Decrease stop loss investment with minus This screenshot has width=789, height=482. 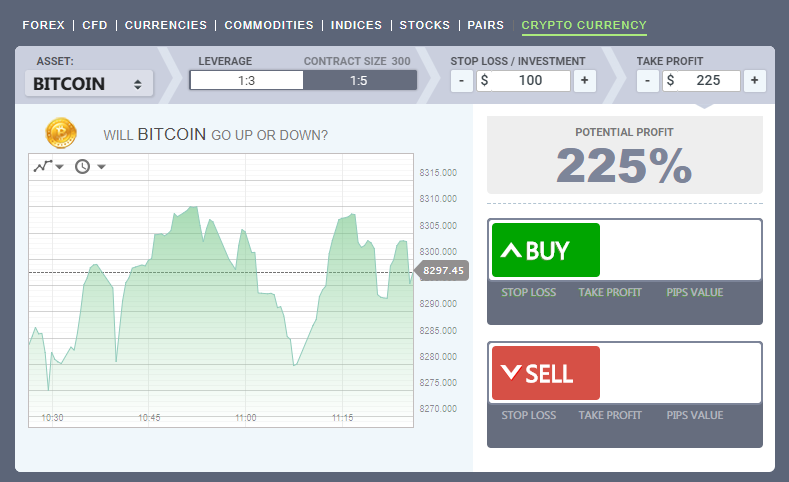(x=461, y=81)
